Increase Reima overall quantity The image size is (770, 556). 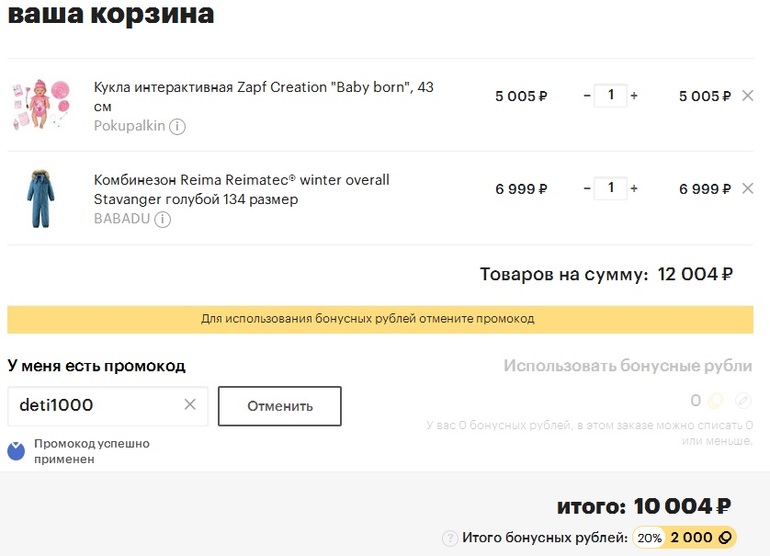(x=634, y=188)
